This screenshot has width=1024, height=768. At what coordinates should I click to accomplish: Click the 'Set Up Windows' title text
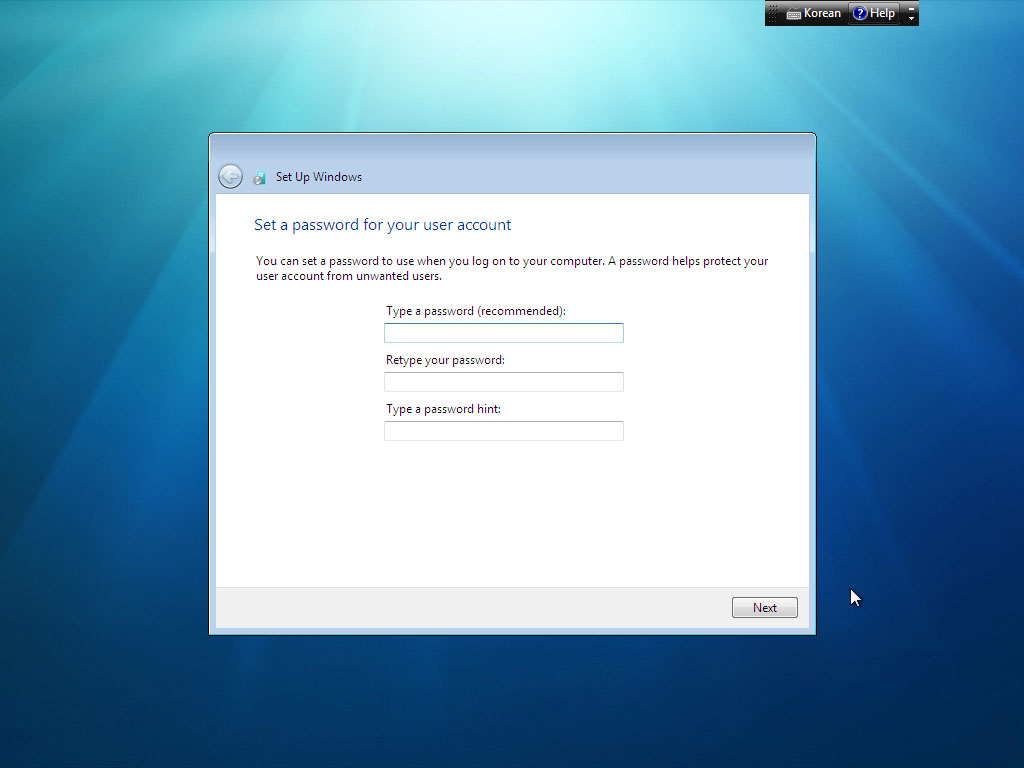click(x=319, y=177)
